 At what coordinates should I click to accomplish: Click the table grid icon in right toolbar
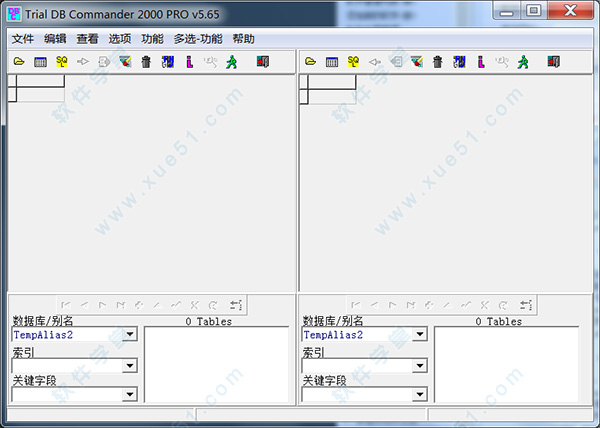(x=331, y=62)
